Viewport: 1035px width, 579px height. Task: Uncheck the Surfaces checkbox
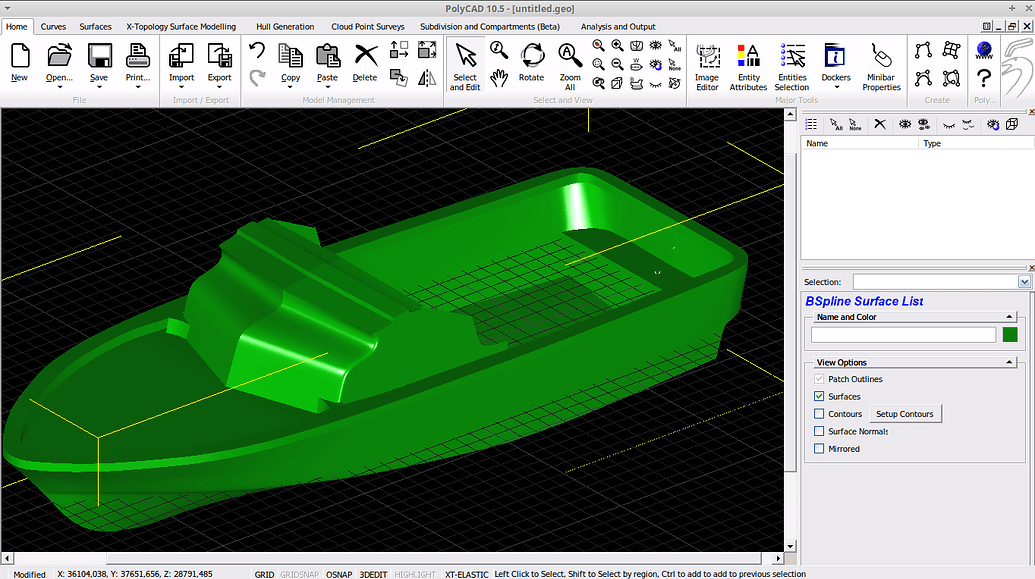(819, 396)
